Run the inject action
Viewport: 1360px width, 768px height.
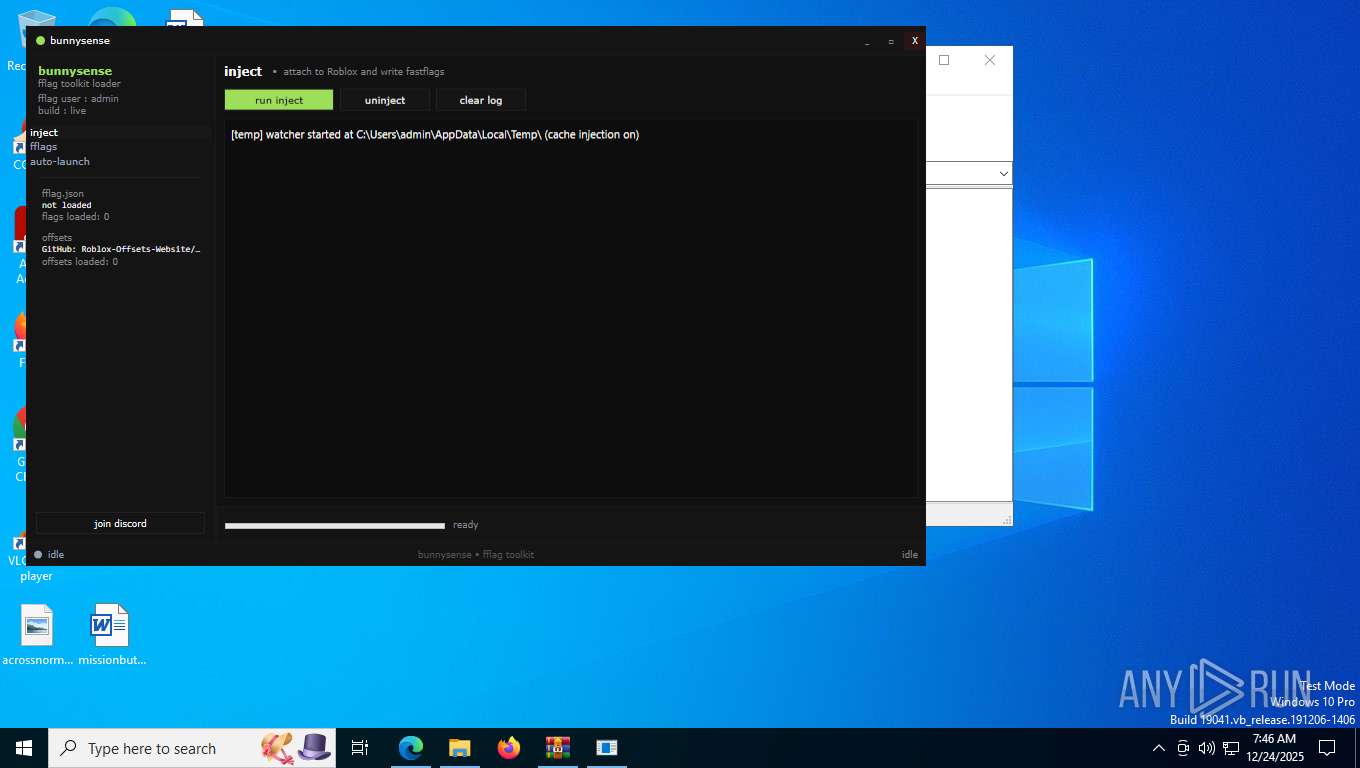pos(279,100)
